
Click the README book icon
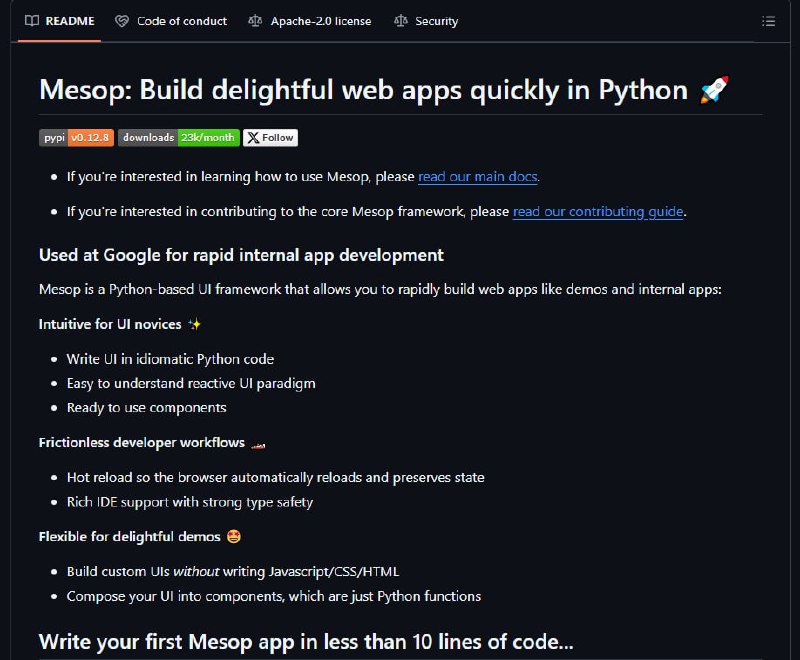pos(32,21)
